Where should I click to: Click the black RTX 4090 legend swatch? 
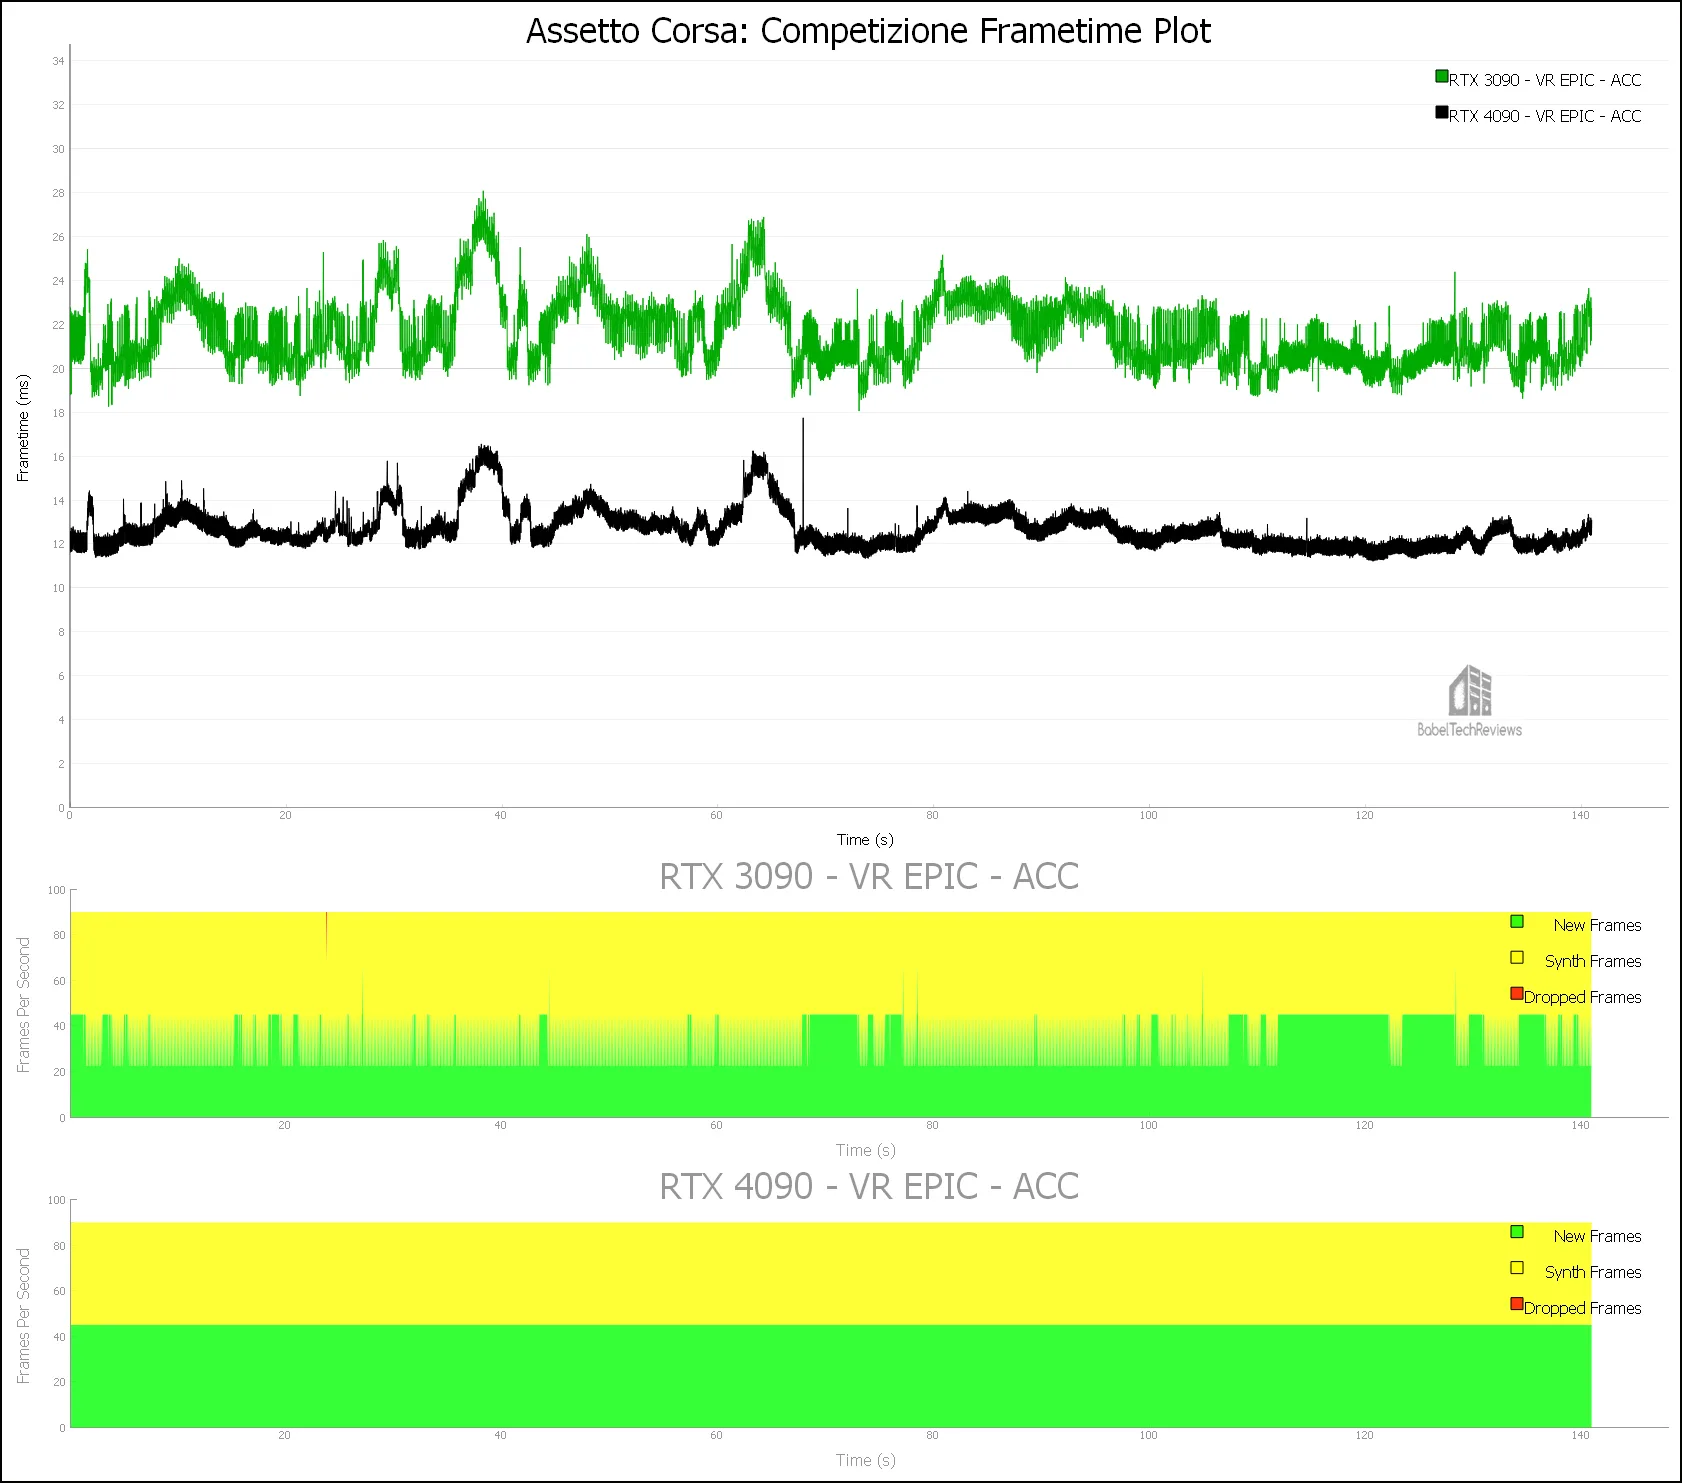point(1441,112)
